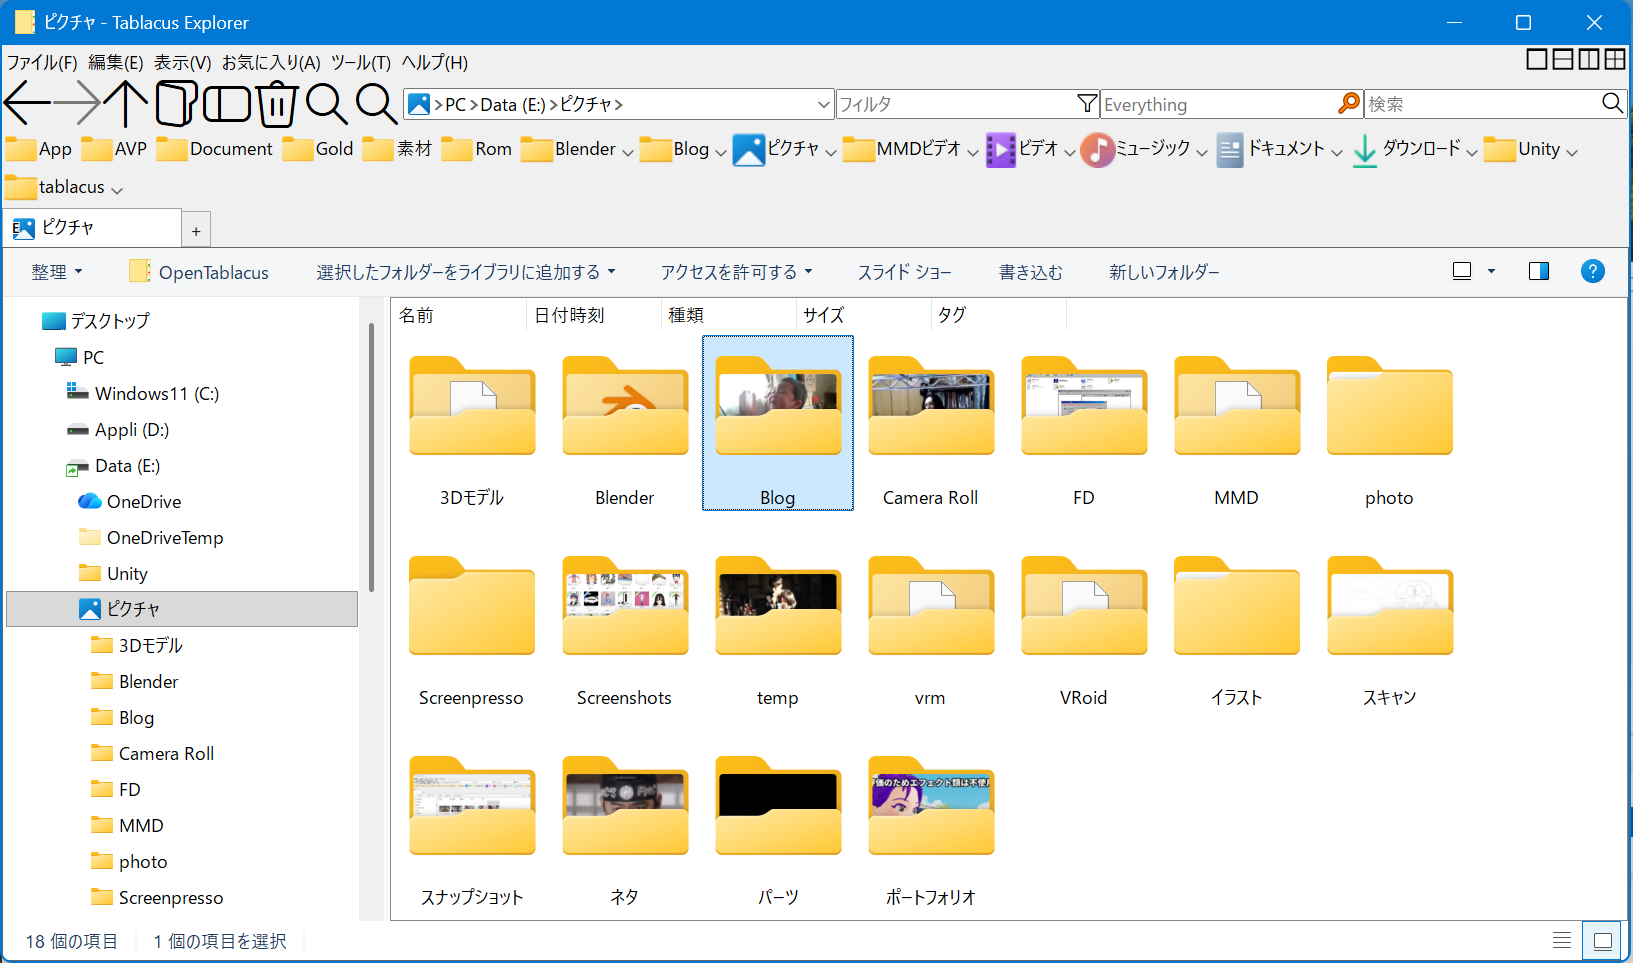The width and height of the screenshot is (1633, 963).
Task: Expand the 整理 dropdown menu
Action: (57, 272)
